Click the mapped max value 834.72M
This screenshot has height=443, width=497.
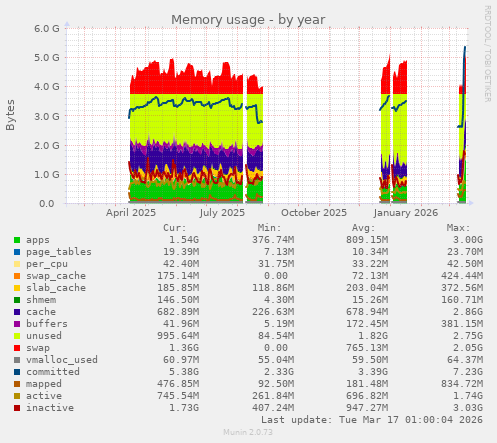[x=462, y=384]
